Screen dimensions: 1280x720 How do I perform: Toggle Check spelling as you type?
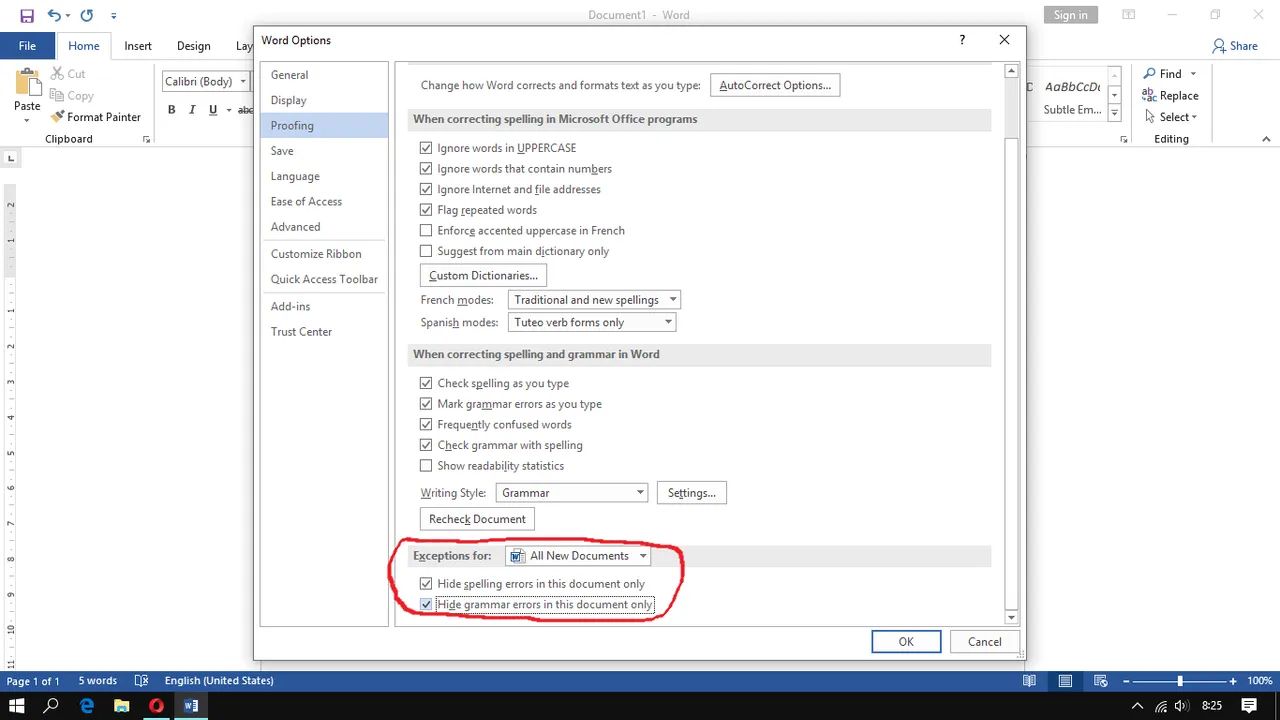pyautogui.click(x=426, y=383)
